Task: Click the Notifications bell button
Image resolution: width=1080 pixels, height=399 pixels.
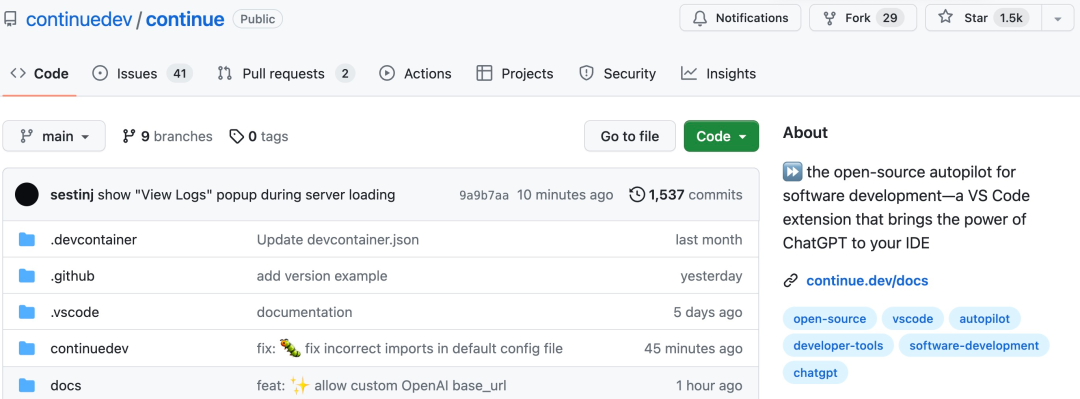Action: click(740, 18)
